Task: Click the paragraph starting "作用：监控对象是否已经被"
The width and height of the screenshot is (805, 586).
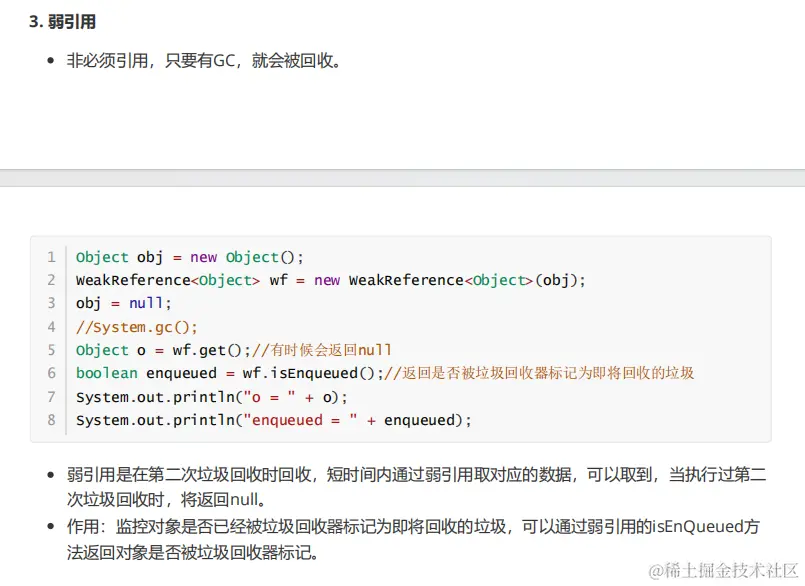Action: coord(413,539)
